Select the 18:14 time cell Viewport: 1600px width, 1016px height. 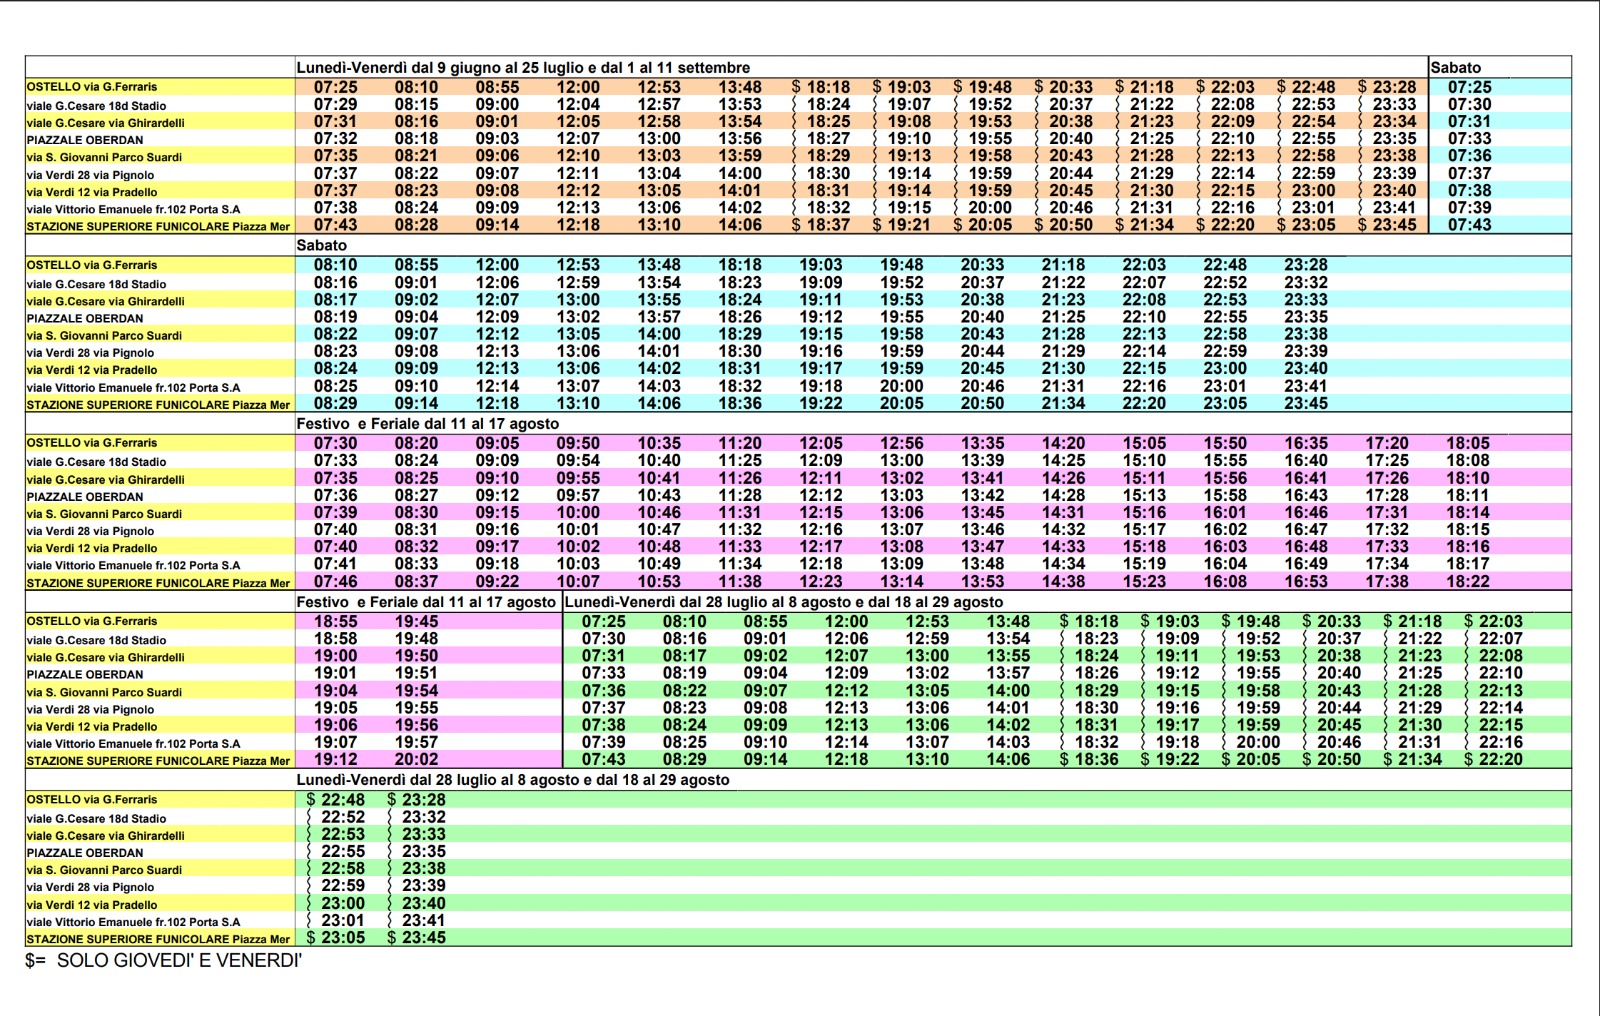click(1468, 513)
